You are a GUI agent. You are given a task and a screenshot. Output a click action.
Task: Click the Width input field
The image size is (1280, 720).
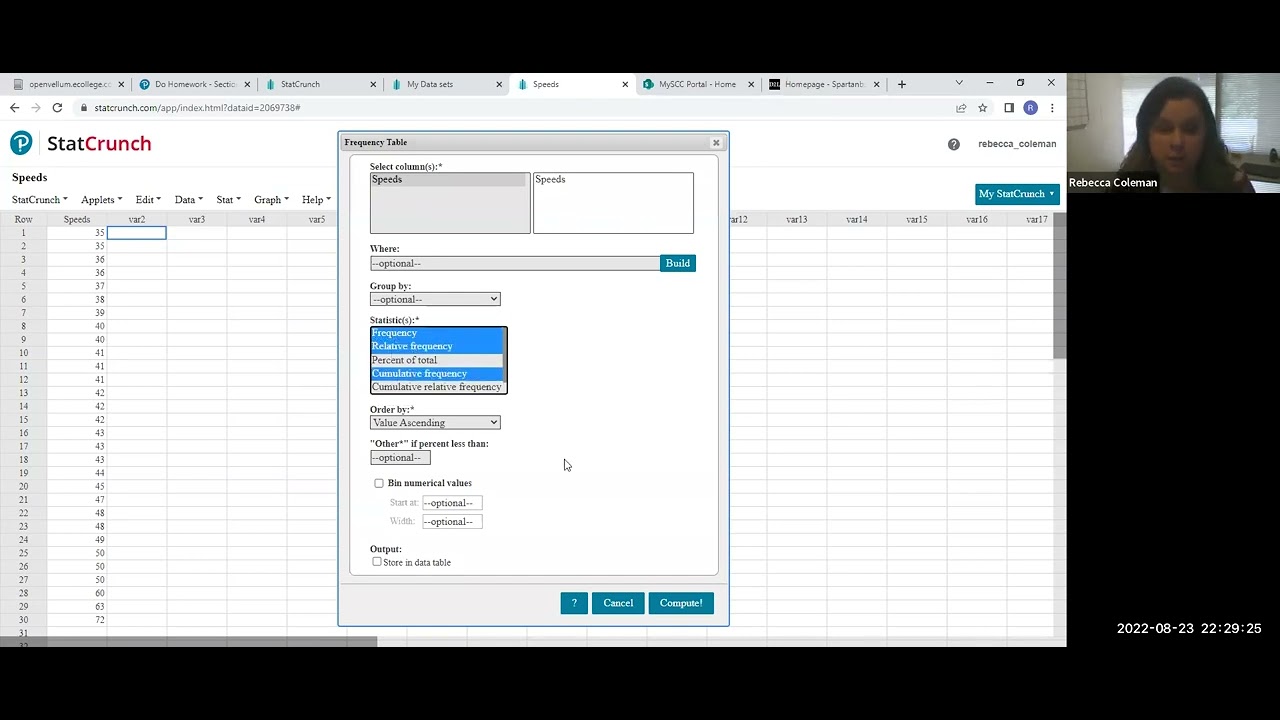tap(452, 522)
